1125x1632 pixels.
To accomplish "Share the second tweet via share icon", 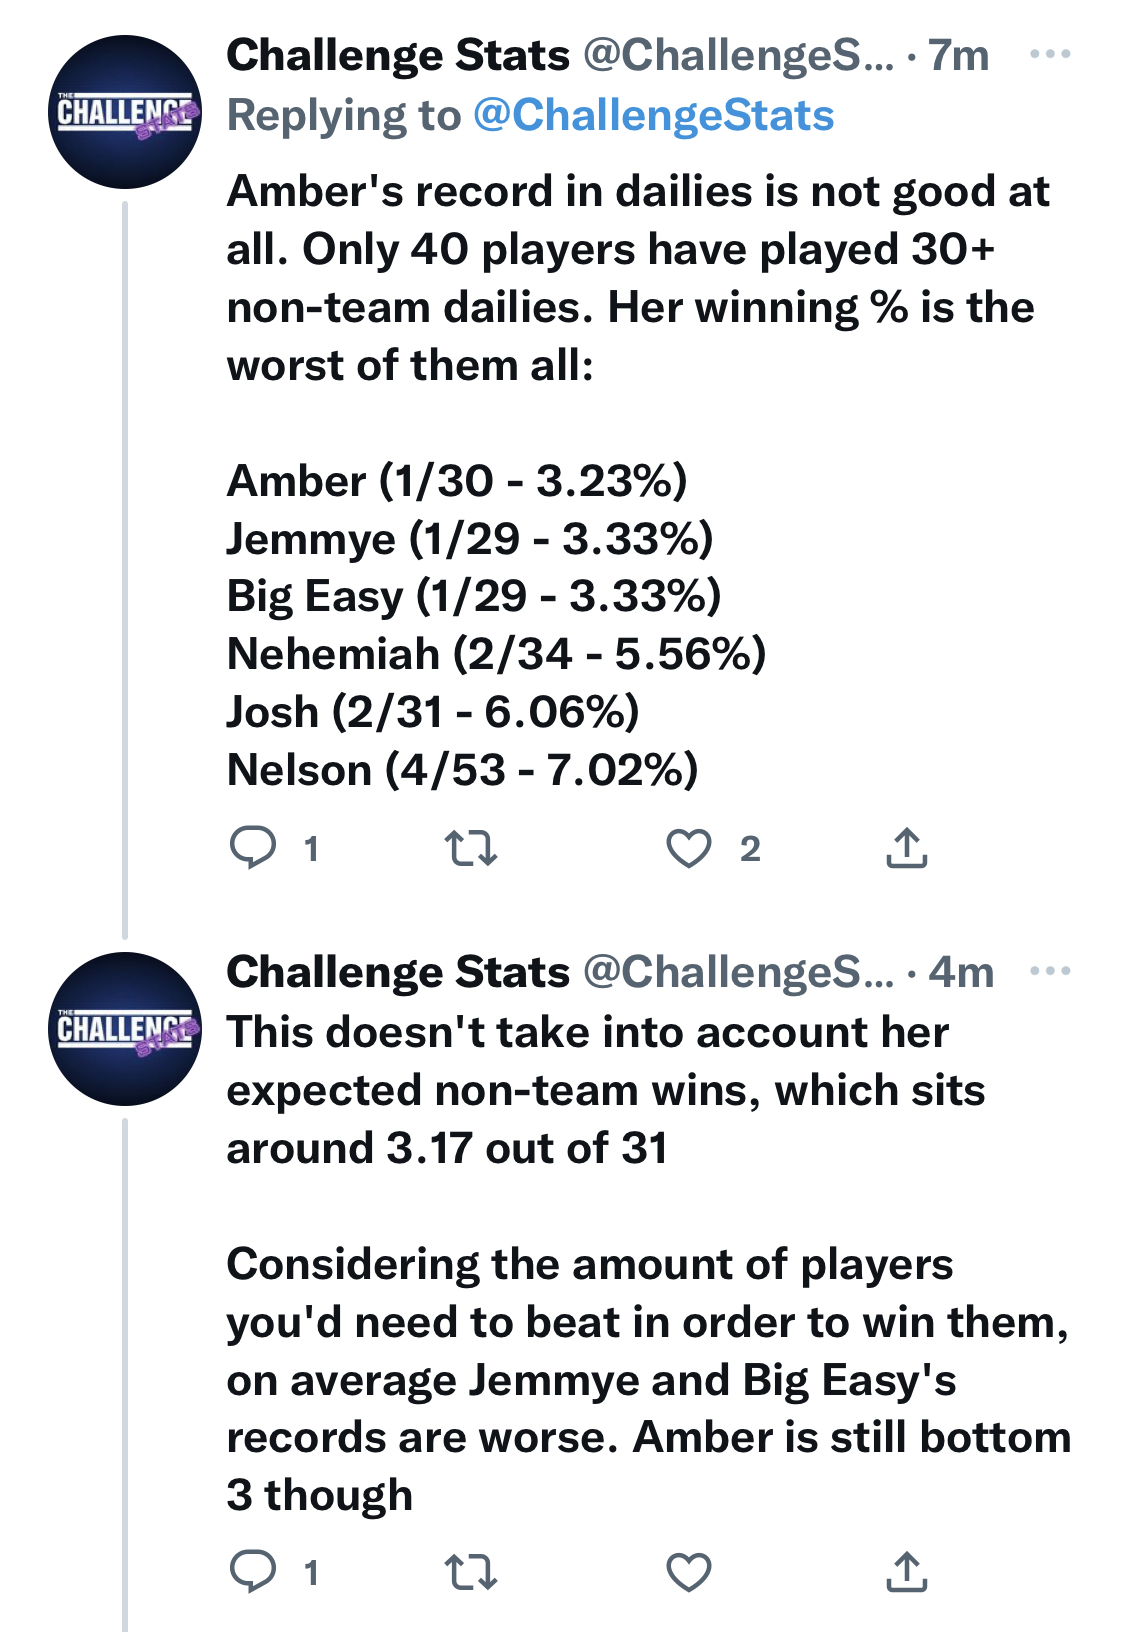I will (907, 1571).
